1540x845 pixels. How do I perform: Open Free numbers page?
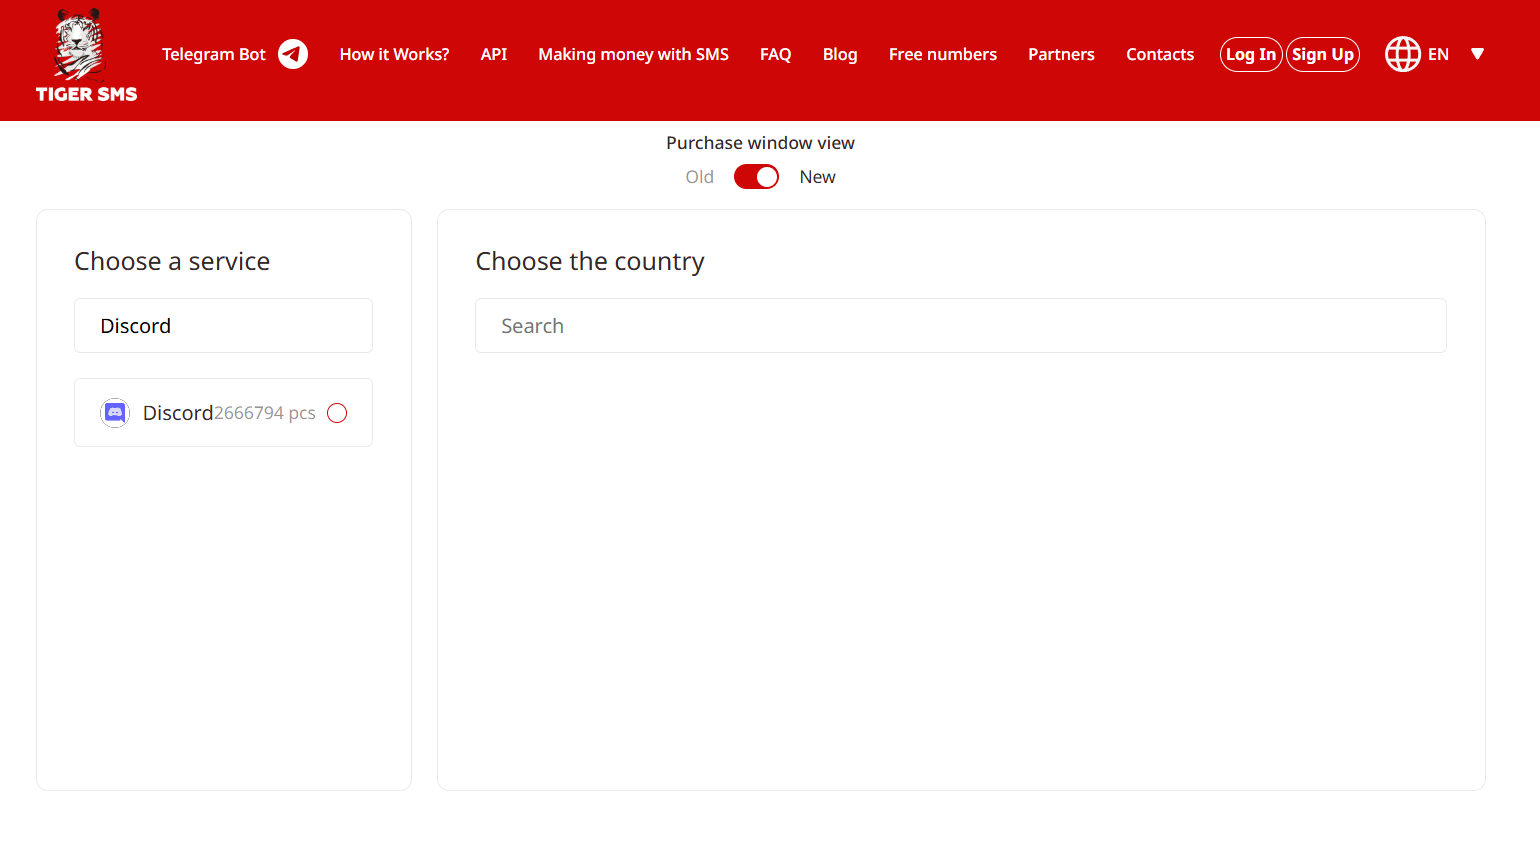(943, 54)
